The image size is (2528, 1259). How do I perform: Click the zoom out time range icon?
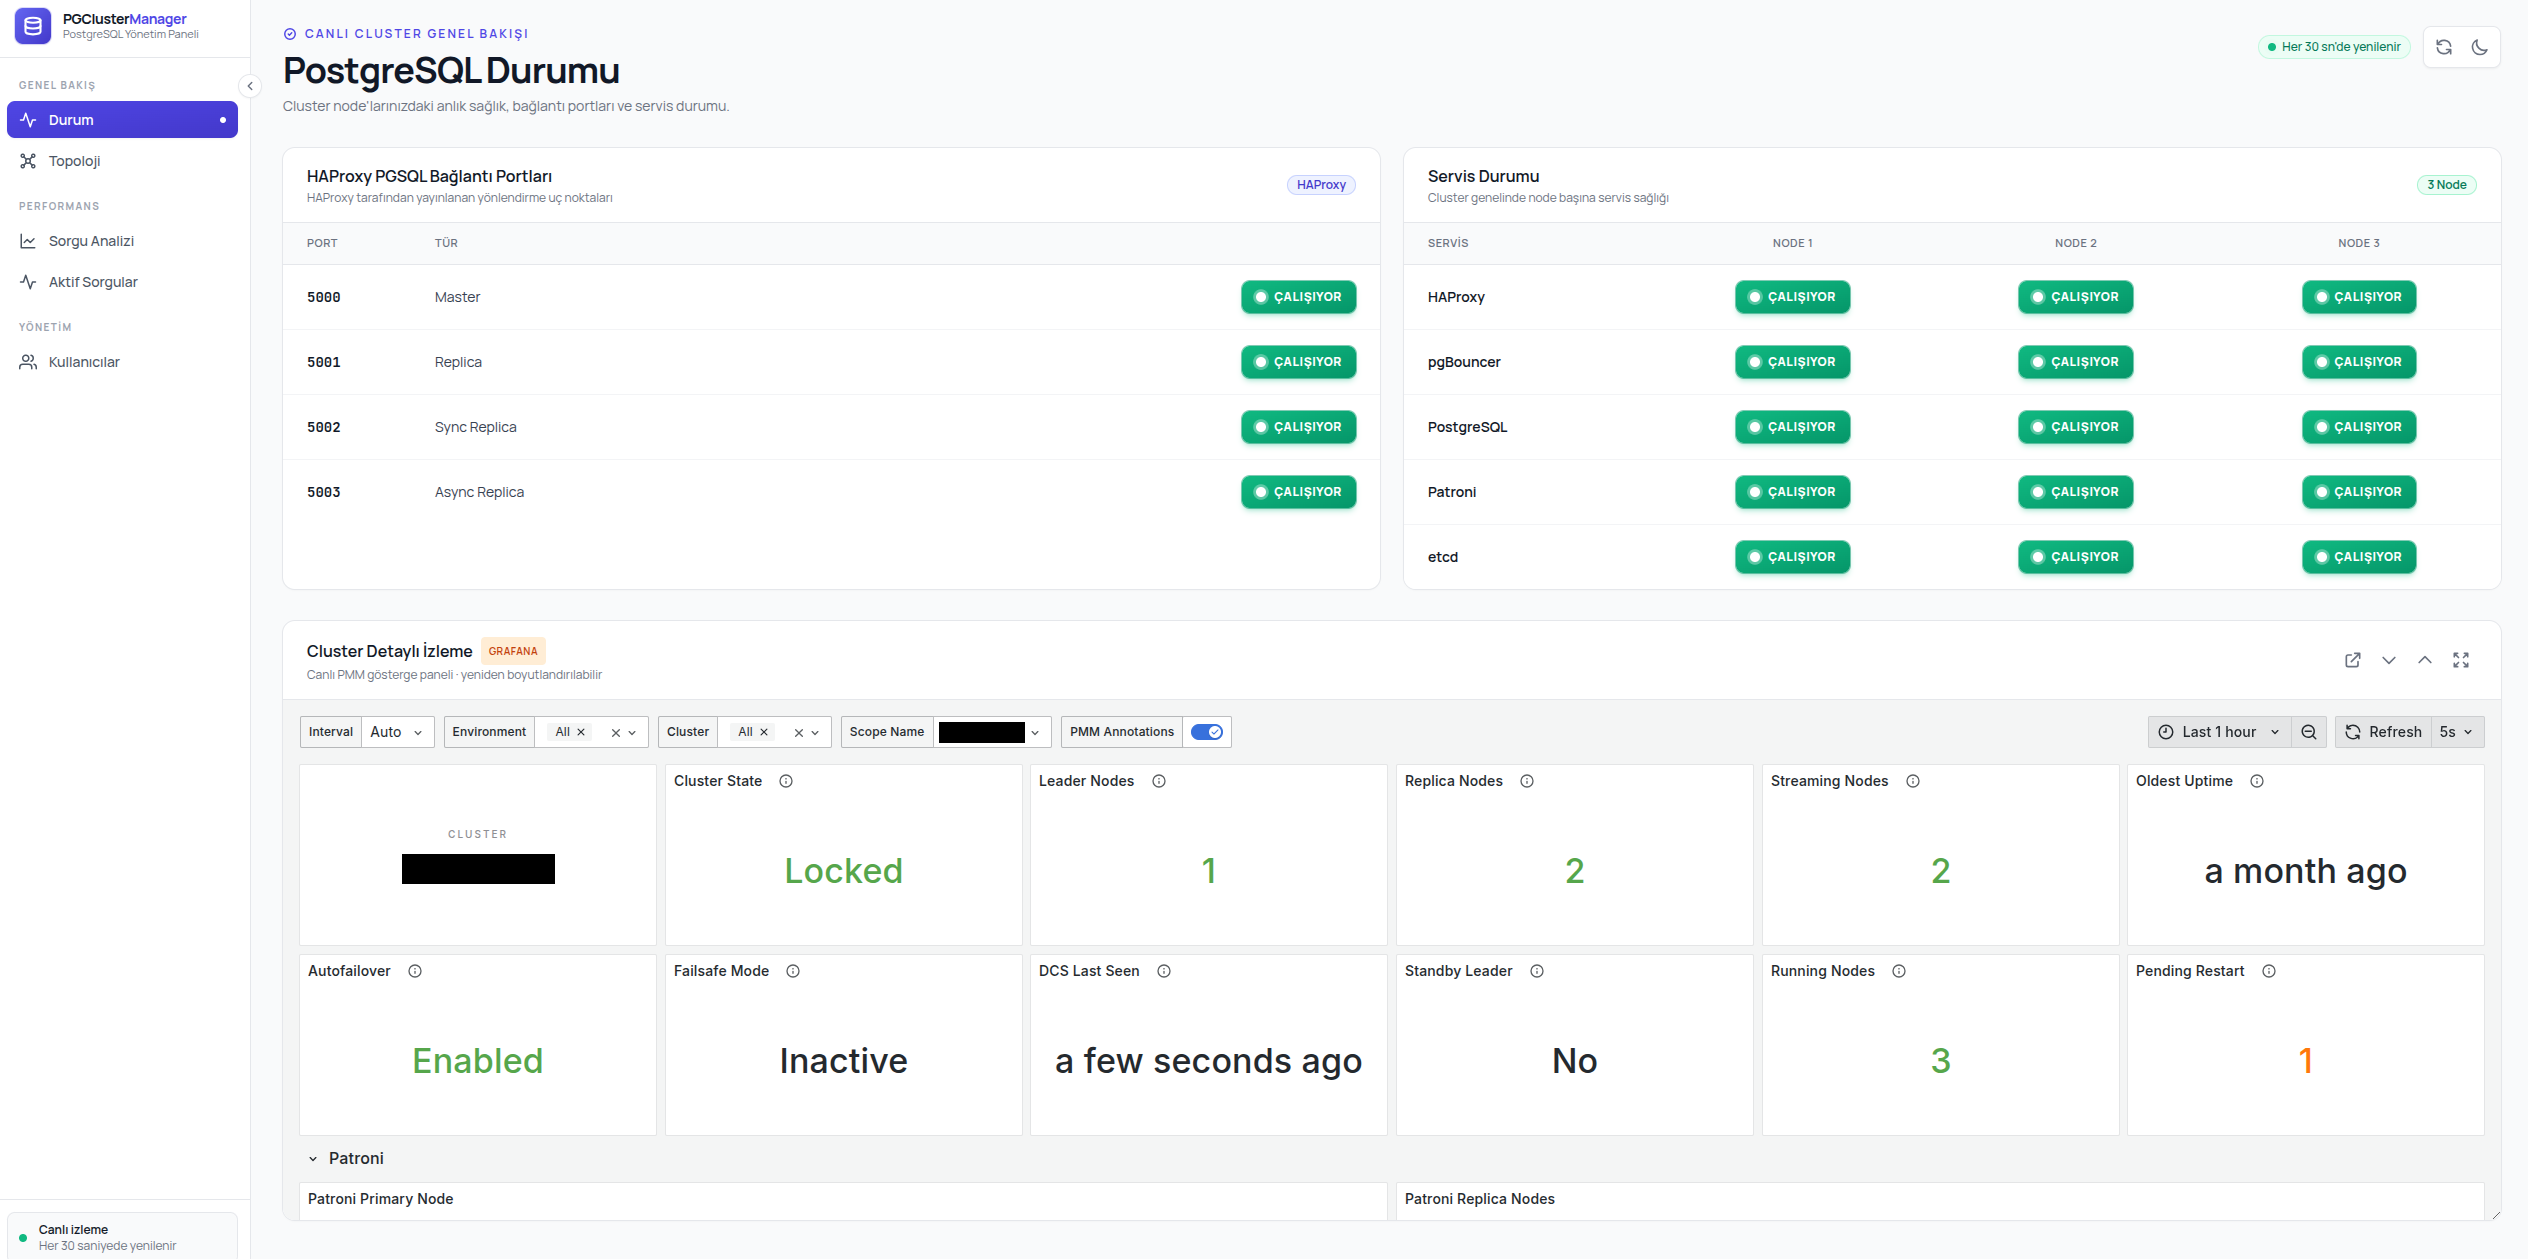click(2309, 732)
